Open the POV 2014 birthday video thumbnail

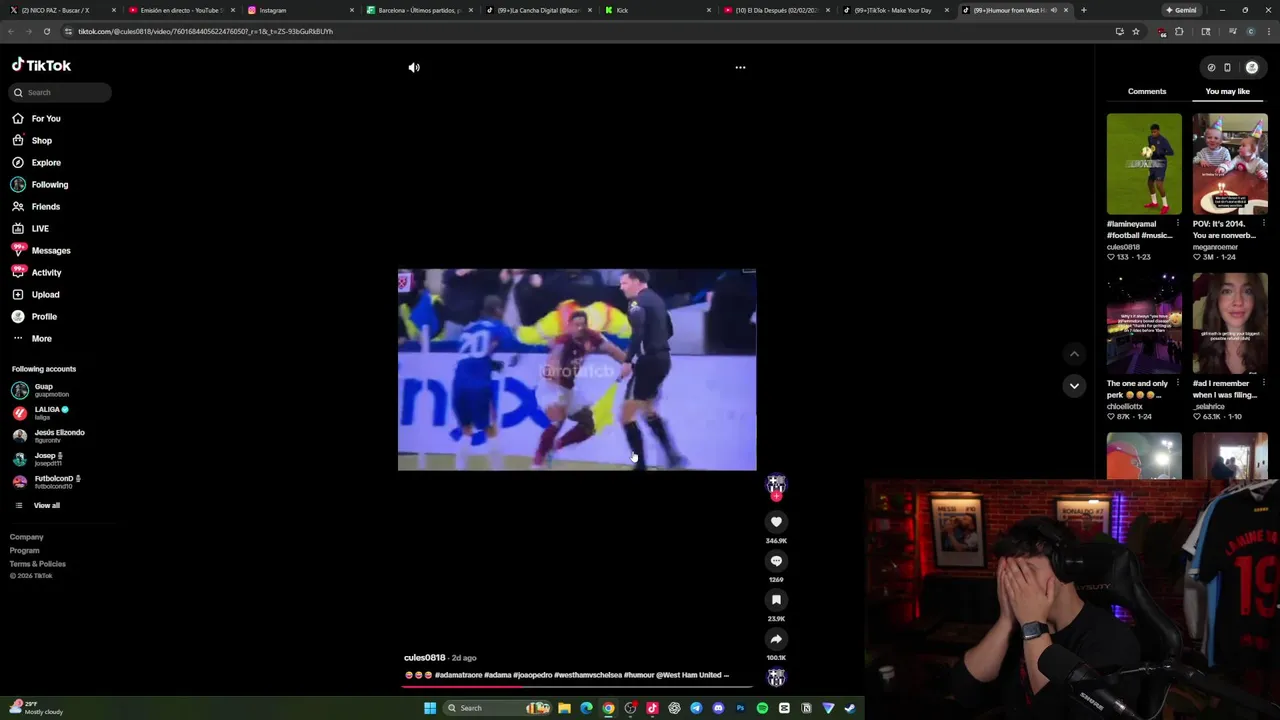click(1230, 163)
